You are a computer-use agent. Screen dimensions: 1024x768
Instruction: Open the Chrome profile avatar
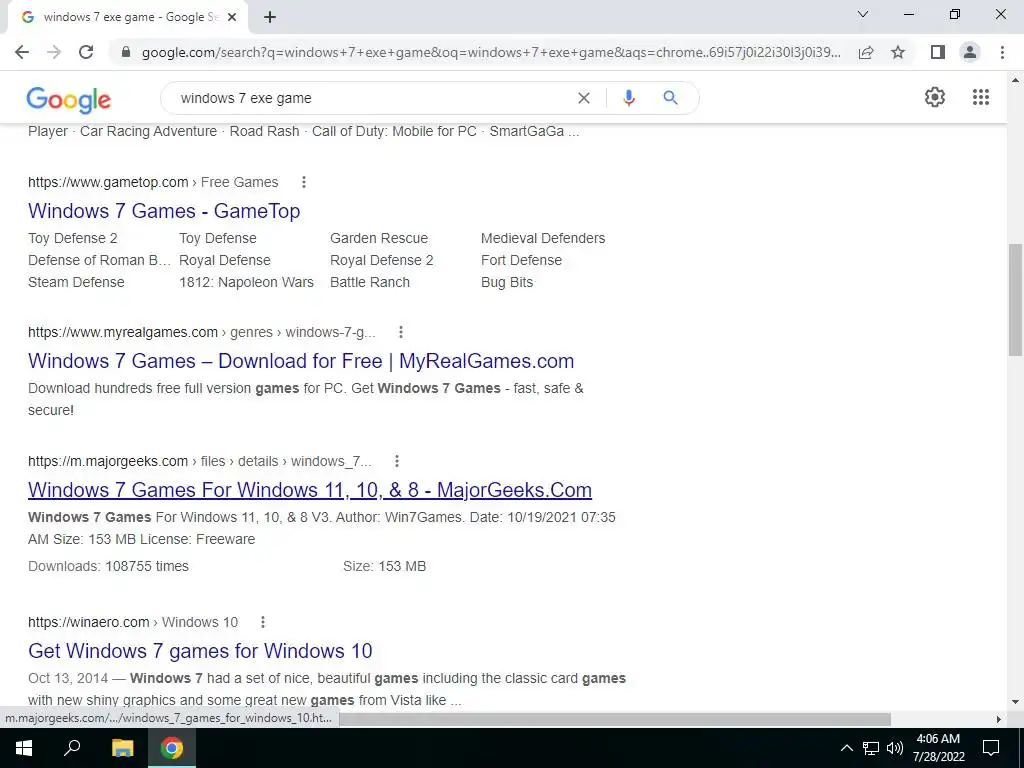coord(970,52)
